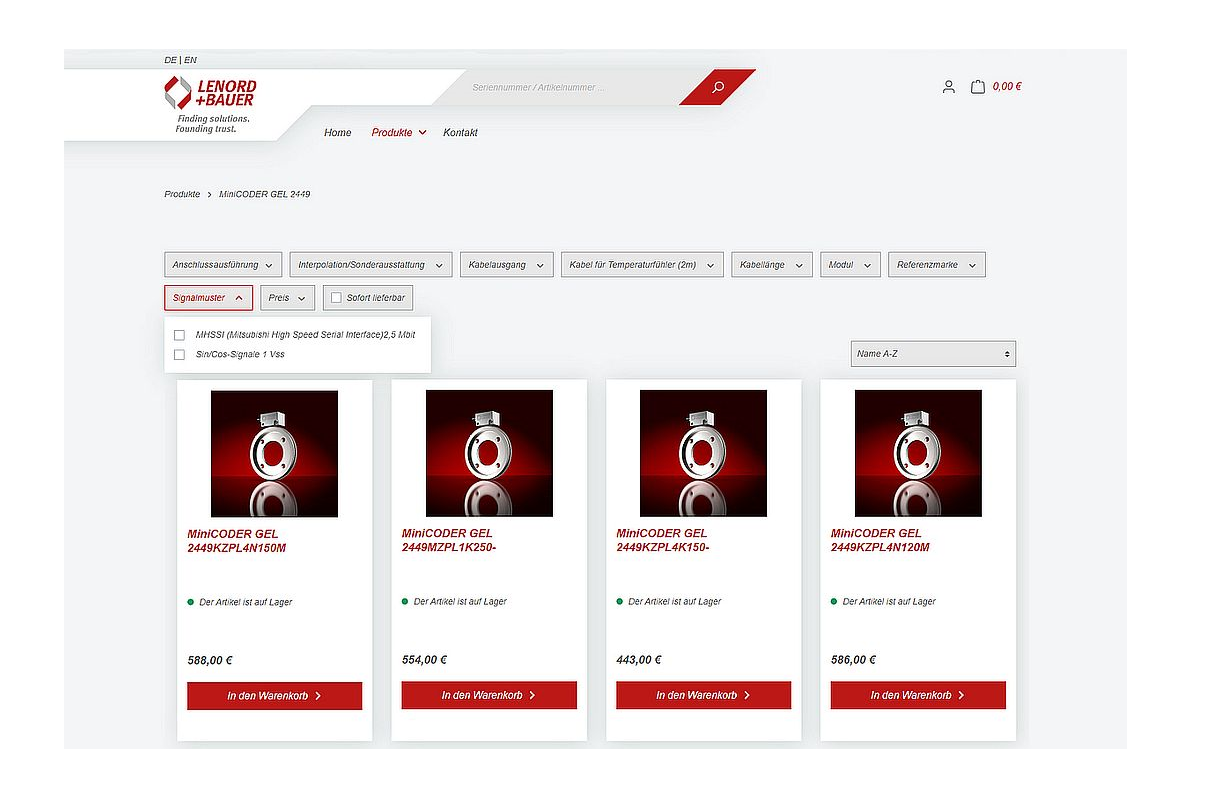Screen dimensions: 1207x795
Task: Expand the Anschlussausführung filter
Action: [223, 265]
